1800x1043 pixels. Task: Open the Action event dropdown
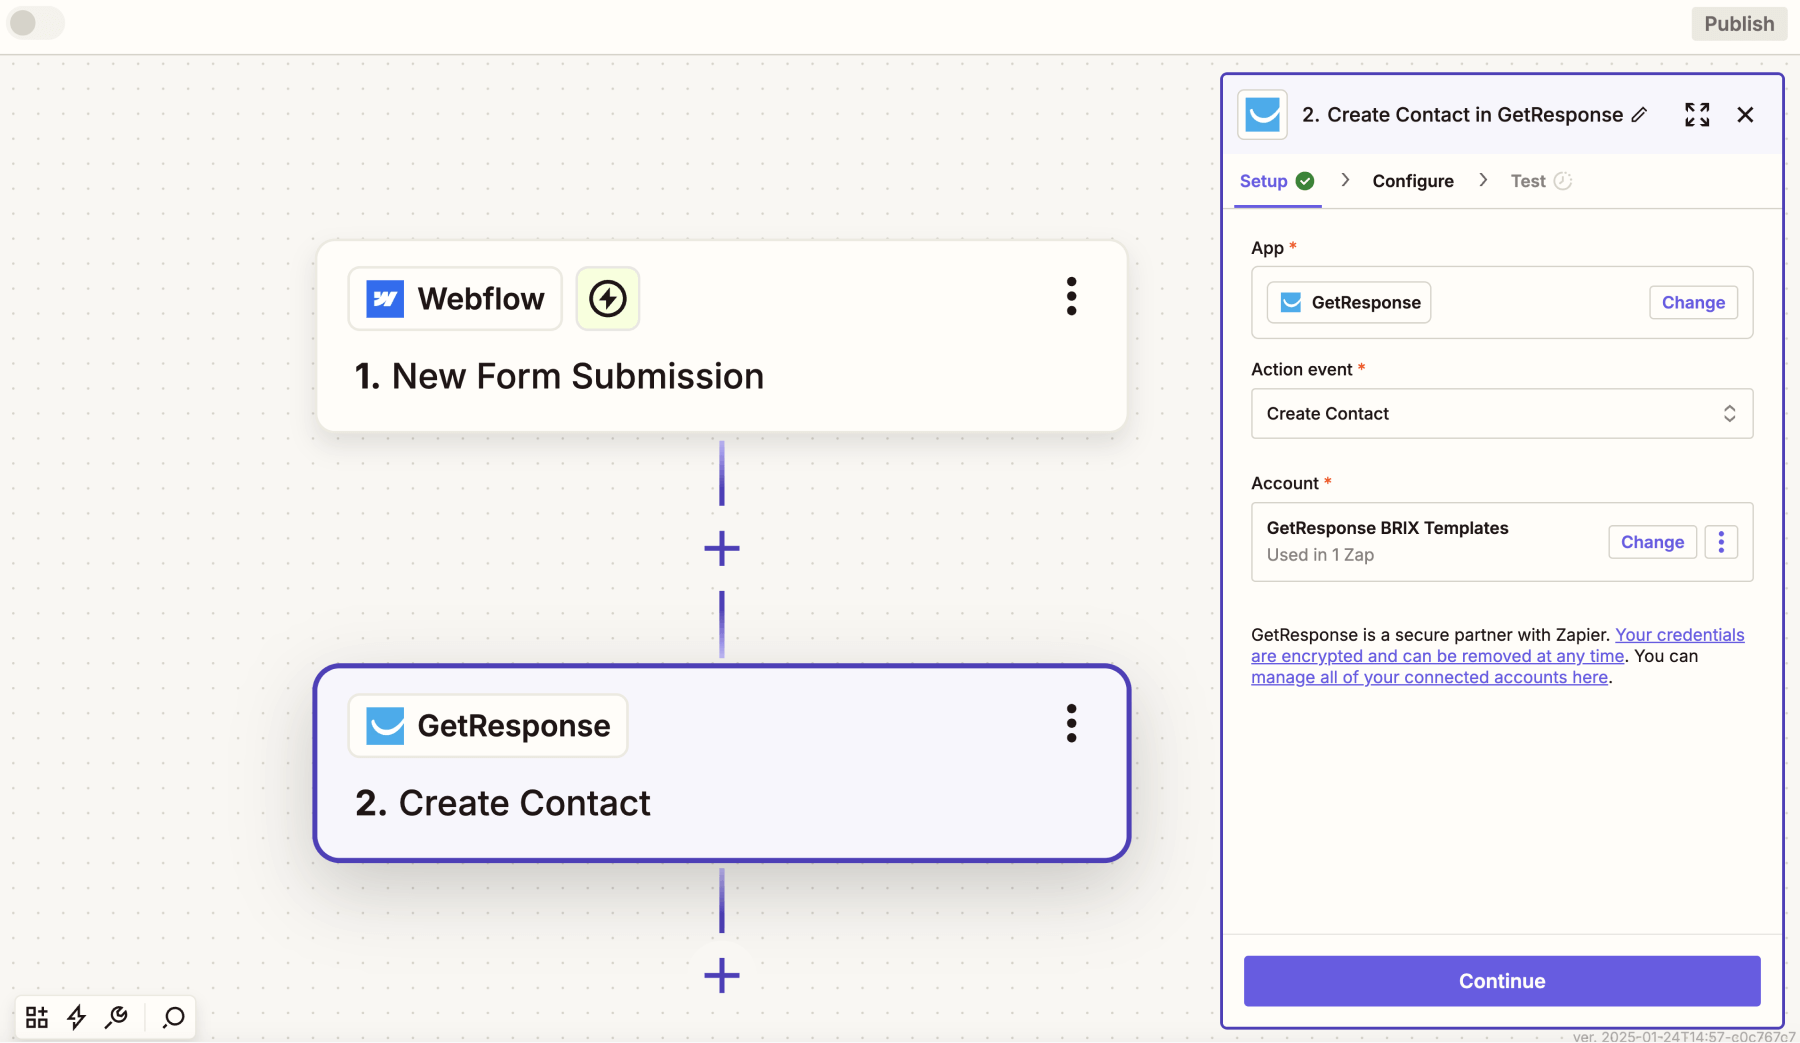coord(1502,414)
